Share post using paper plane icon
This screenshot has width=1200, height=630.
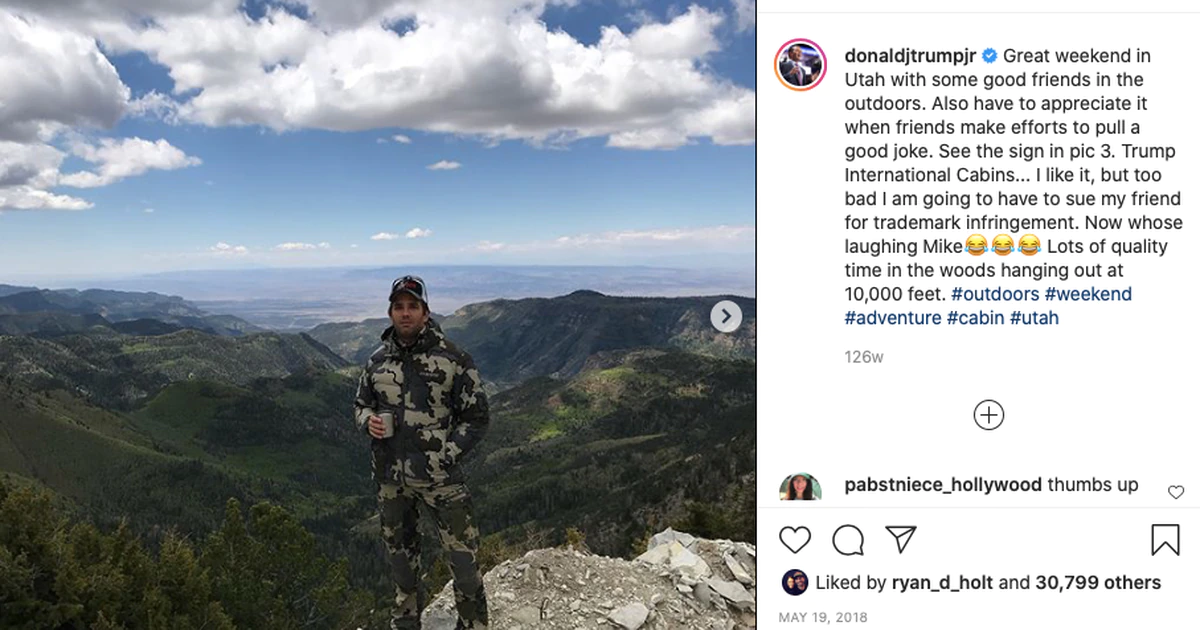(901, 540)
